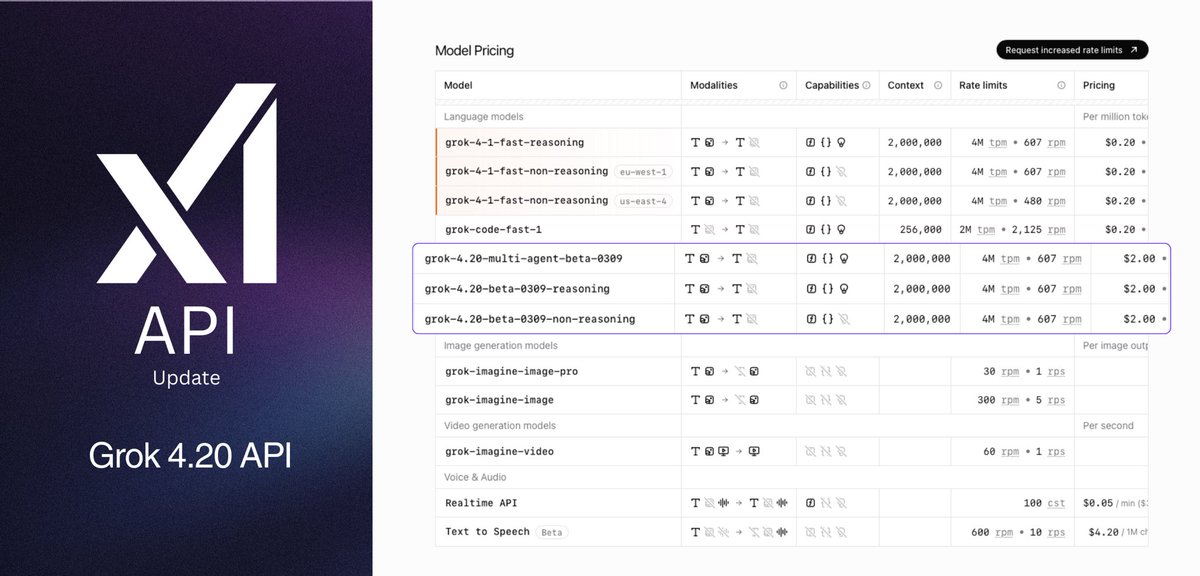
Task: Click the Model column header
Action: (458, 86)
